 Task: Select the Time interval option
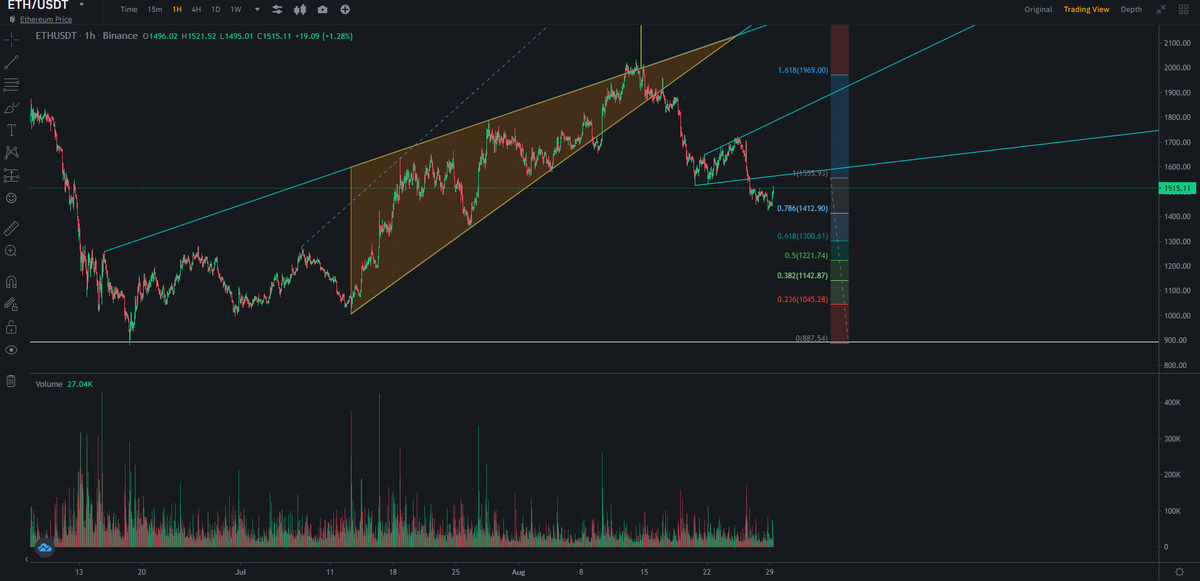click(x=128, y=9)
